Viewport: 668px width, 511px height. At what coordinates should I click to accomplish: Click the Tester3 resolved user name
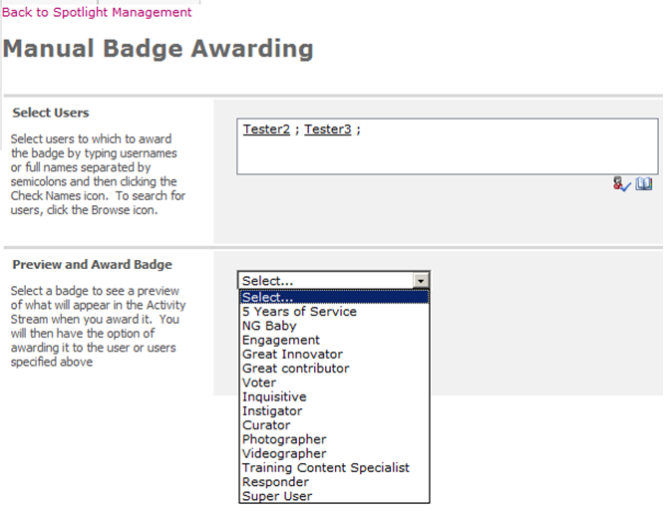[327, 129]
